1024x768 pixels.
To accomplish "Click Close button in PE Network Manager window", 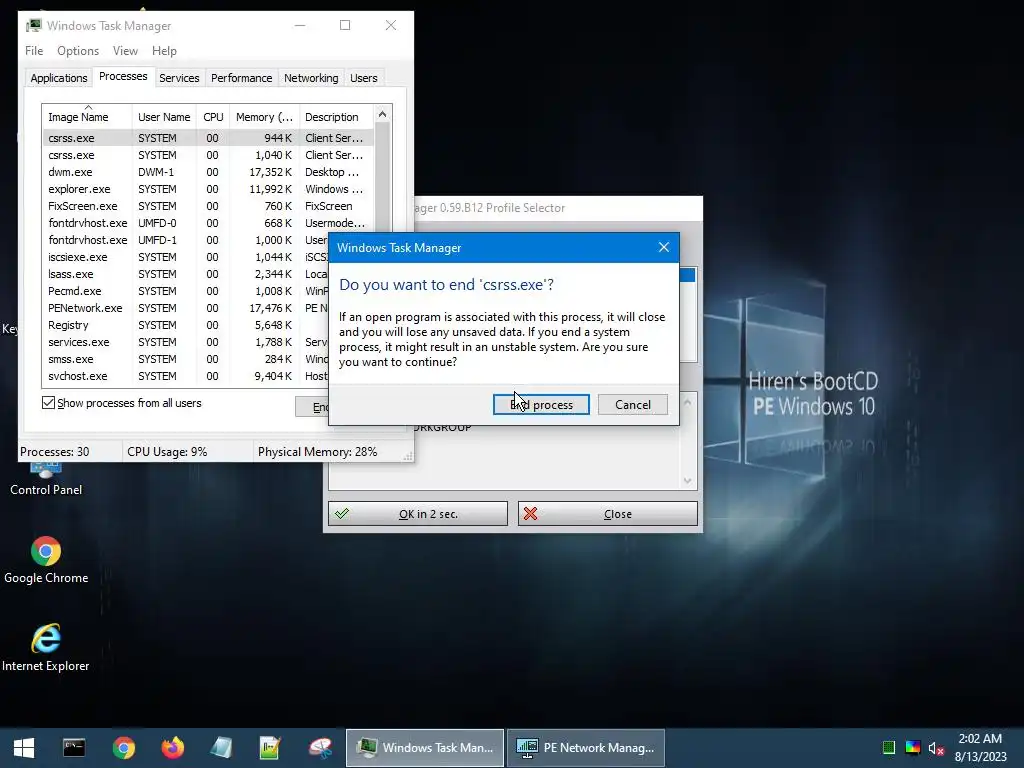I will tap(608, 514).
